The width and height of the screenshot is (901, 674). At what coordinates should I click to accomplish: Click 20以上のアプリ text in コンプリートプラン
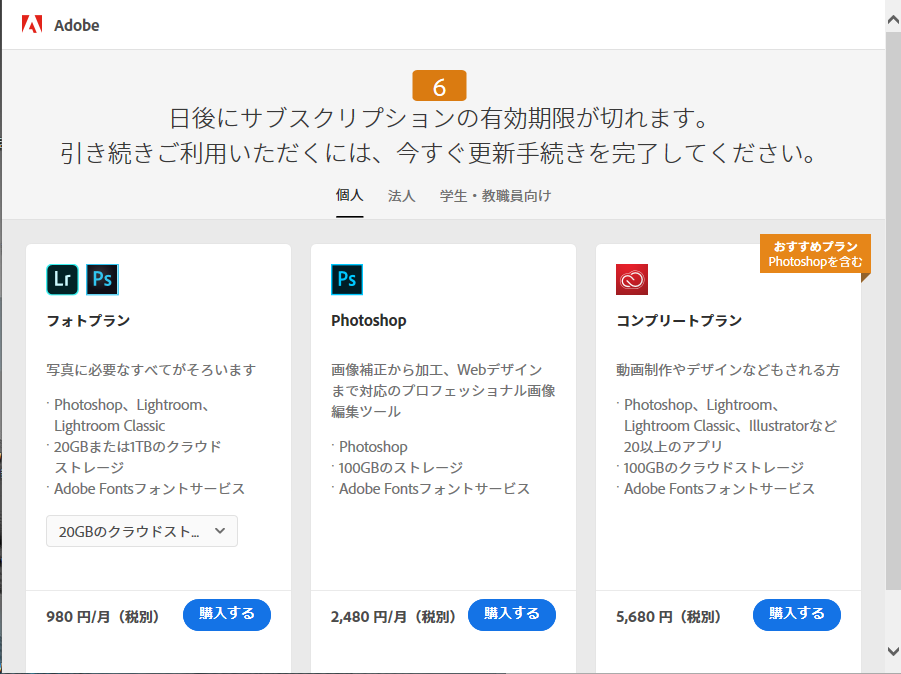click(x=673, y=446)
